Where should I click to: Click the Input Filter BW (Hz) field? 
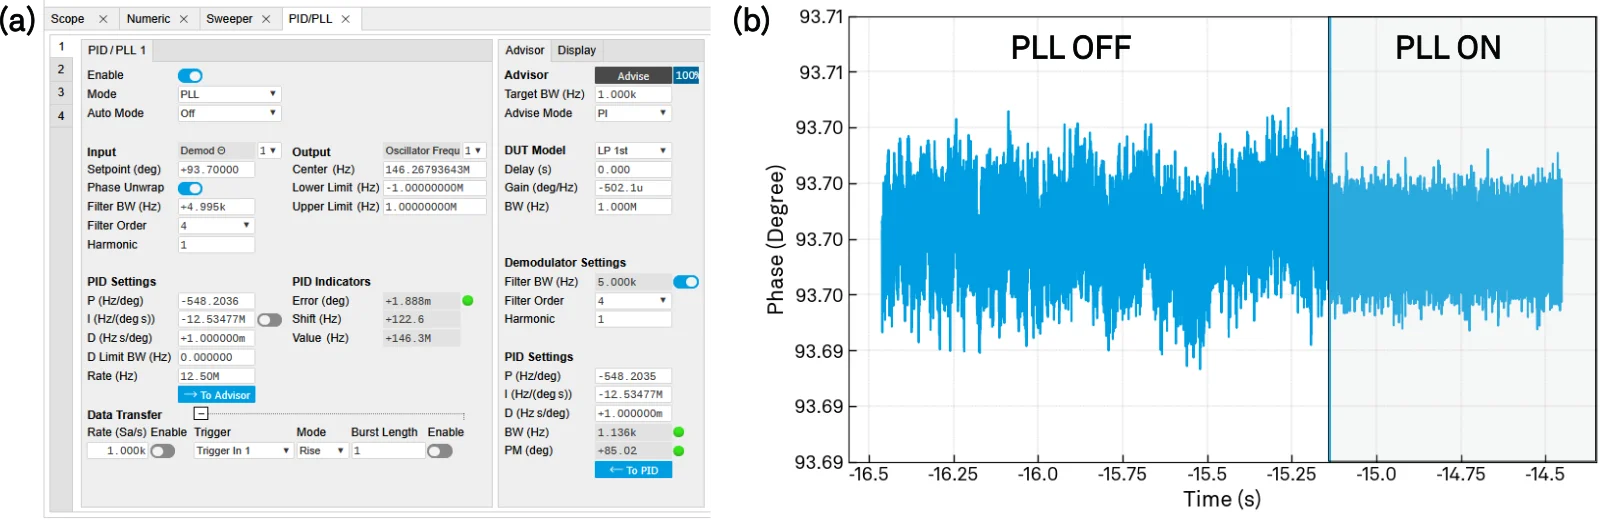(216, 207)
